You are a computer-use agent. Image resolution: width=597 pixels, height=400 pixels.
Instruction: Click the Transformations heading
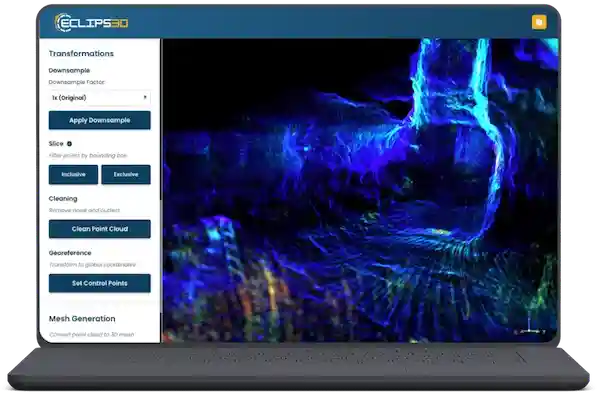81,54
